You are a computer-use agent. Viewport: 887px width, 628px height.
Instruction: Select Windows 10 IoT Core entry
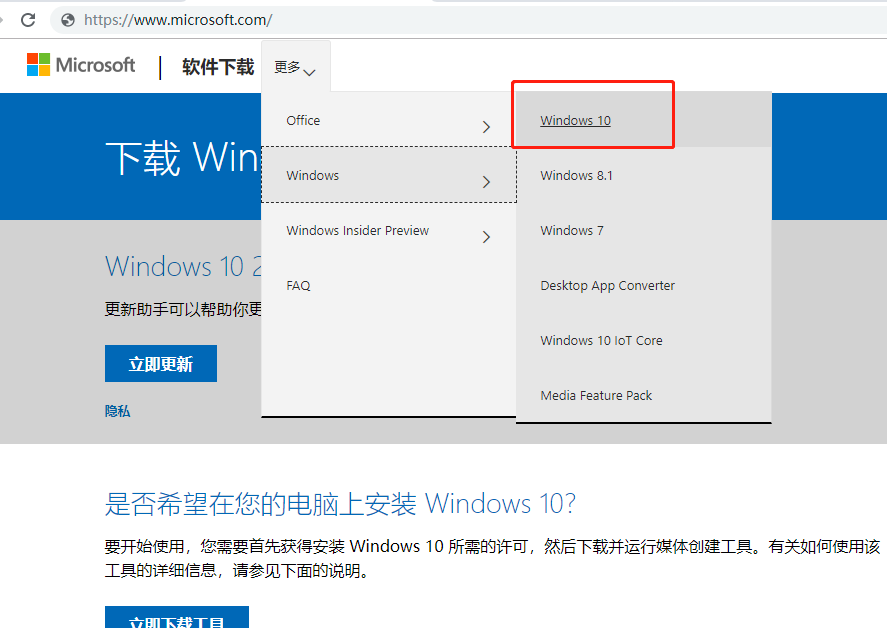[x=601, y=341]
